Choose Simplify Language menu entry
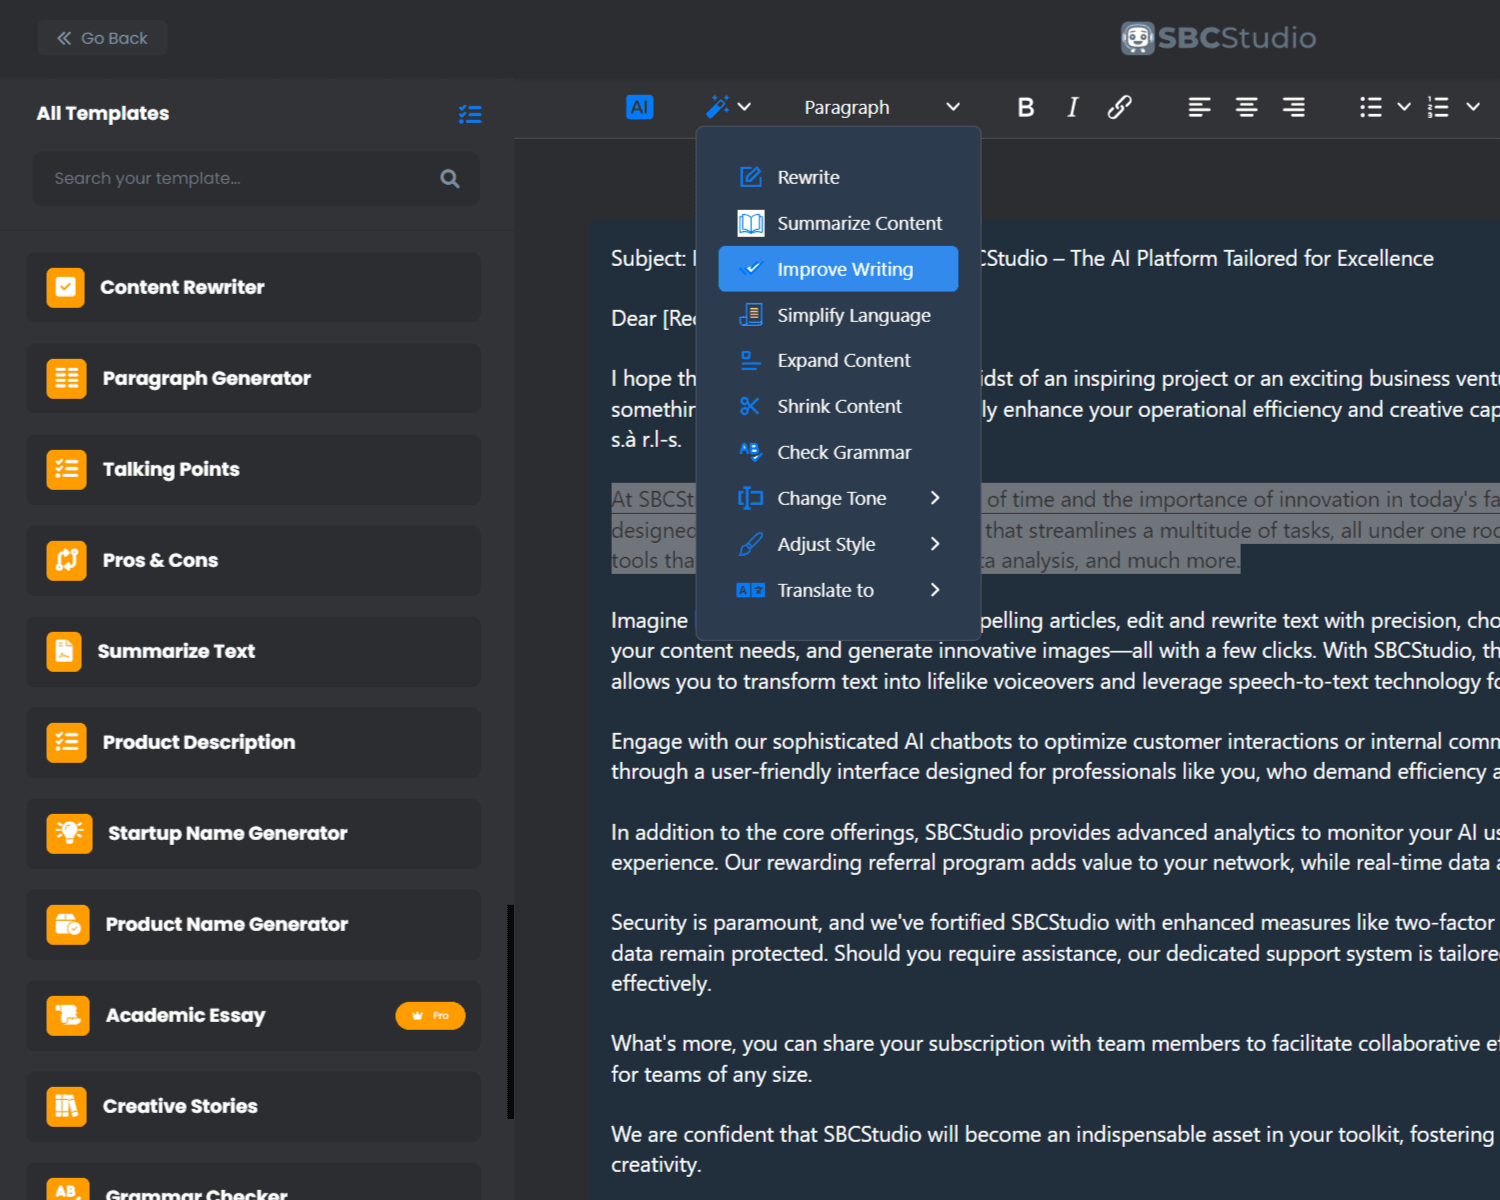The width and height of the screenshot is (1500, 1200). 838,315
